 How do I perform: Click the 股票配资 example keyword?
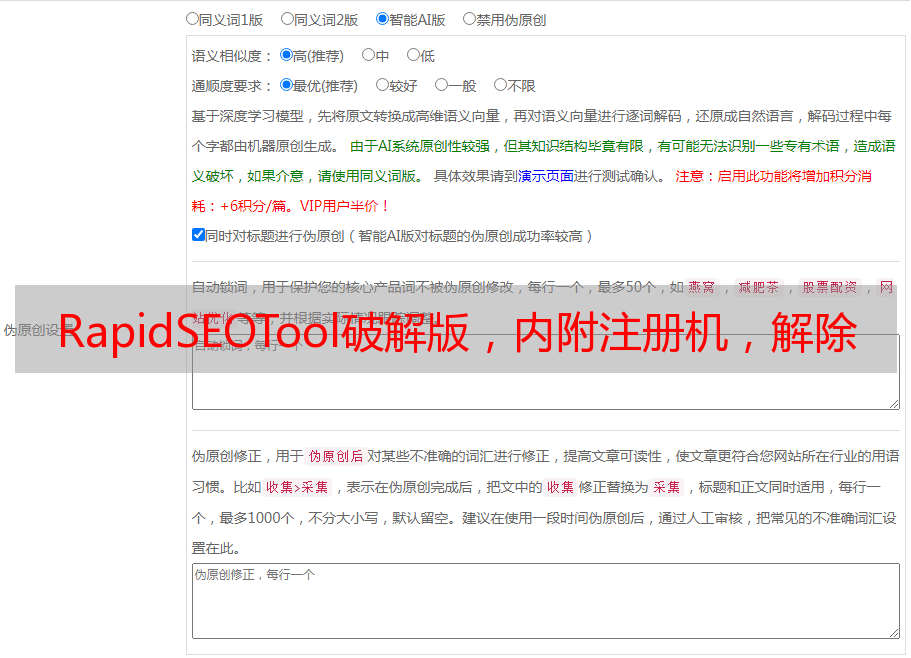click(830, 287)
